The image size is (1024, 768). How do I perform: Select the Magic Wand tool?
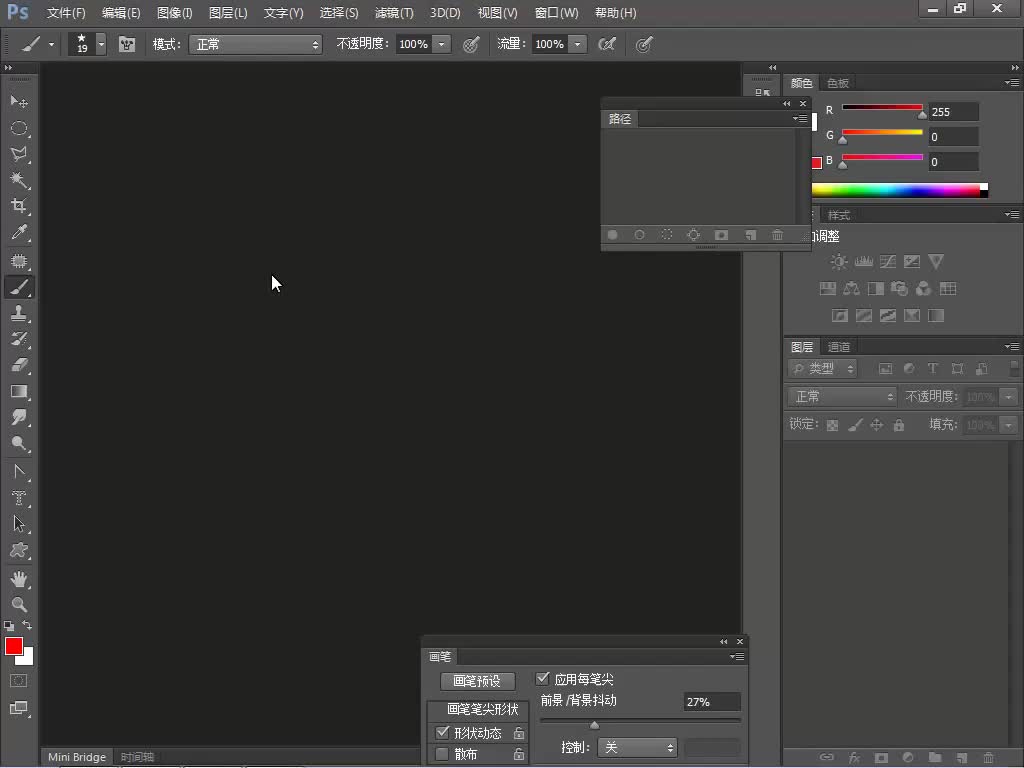pyautogui.click(x=19, y=180)
